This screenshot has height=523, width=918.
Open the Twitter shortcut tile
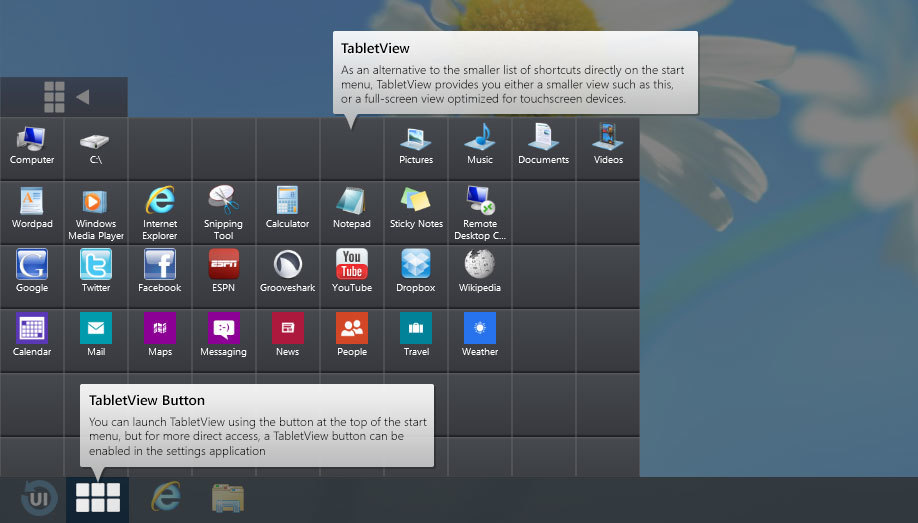point(95,276)
